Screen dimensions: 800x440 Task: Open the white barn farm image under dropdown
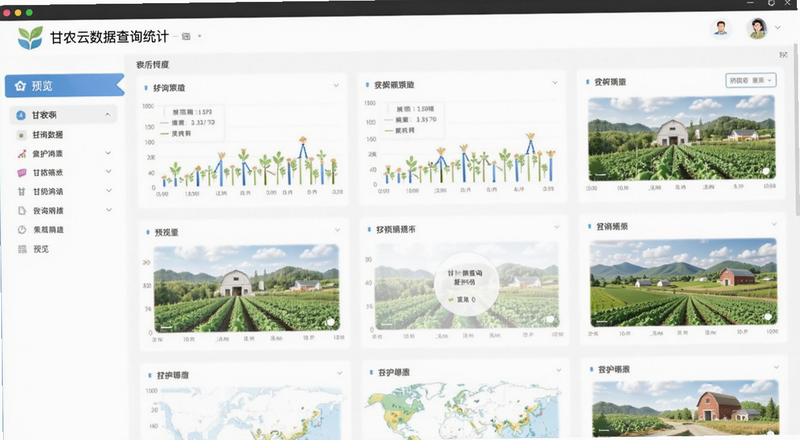pyautogui.click(x=681, y=138)
